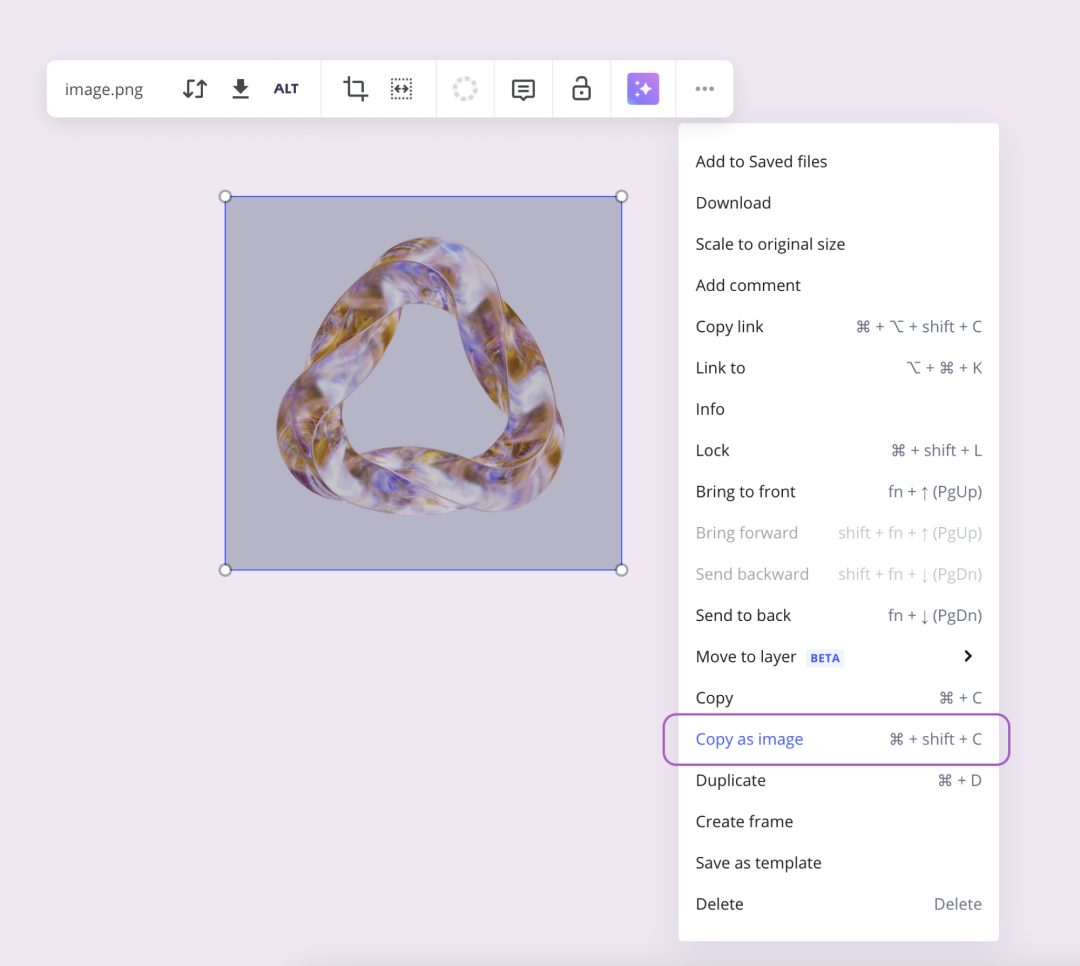Click the greyed Bring forward entry

click(838, 533)
